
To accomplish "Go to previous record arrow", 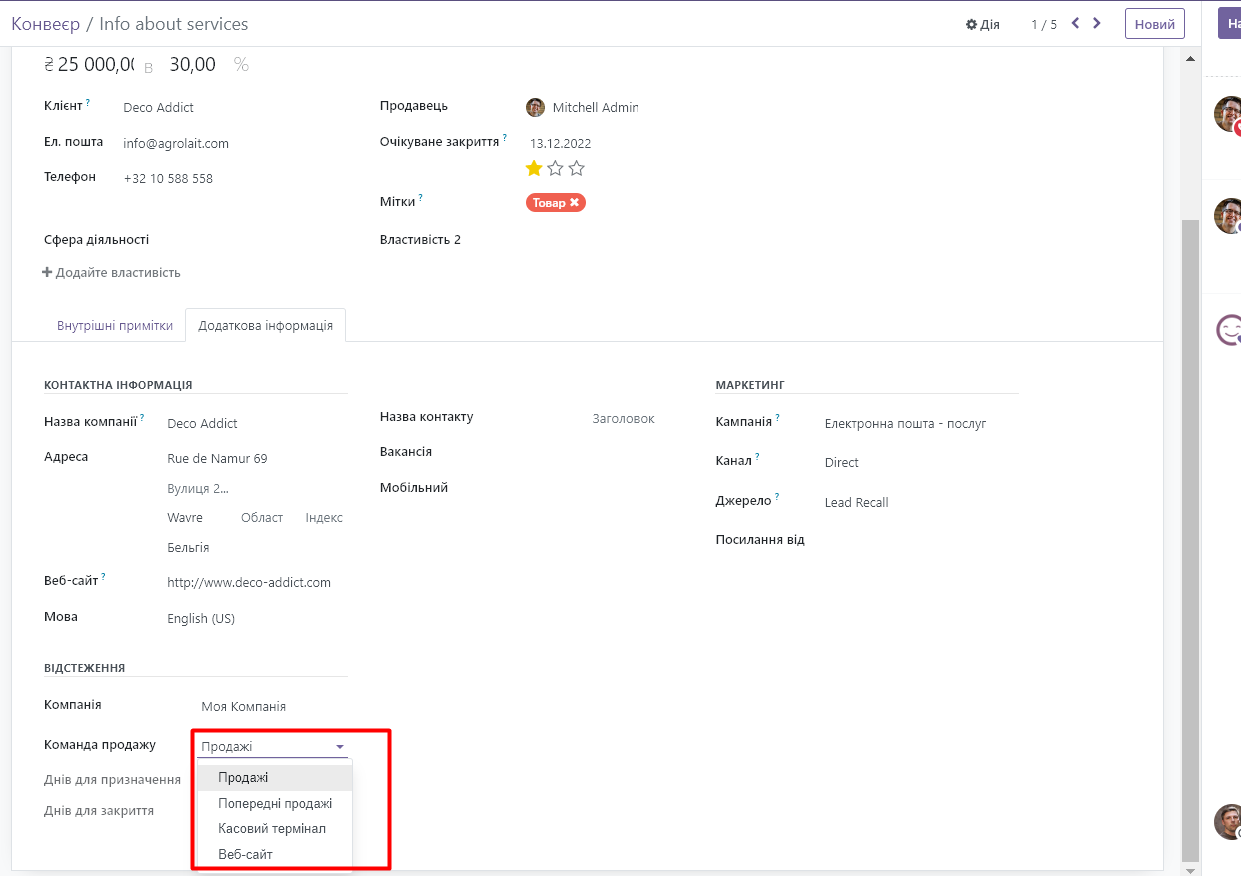I will pyautogui.click(x=1075, y=23).
